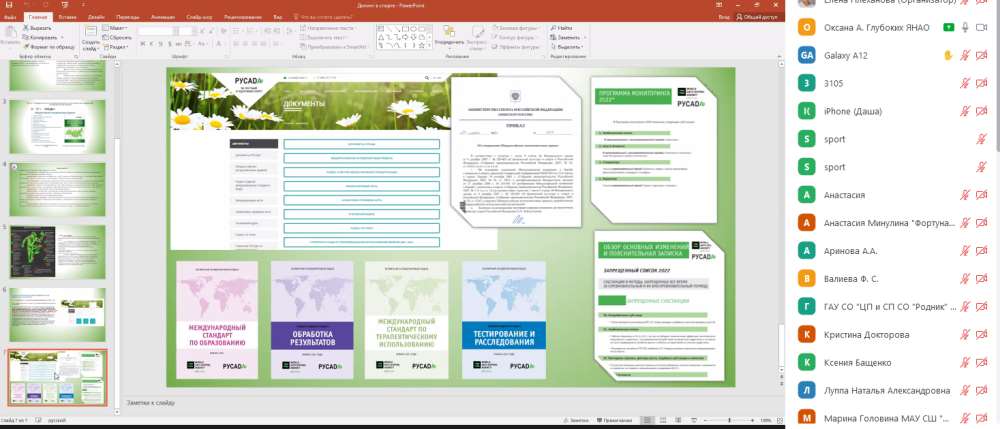Viewport: 1000px width, 429px height.
Task: Click camera icon for Оксана А. Глубоких
Action: point(982,27)
